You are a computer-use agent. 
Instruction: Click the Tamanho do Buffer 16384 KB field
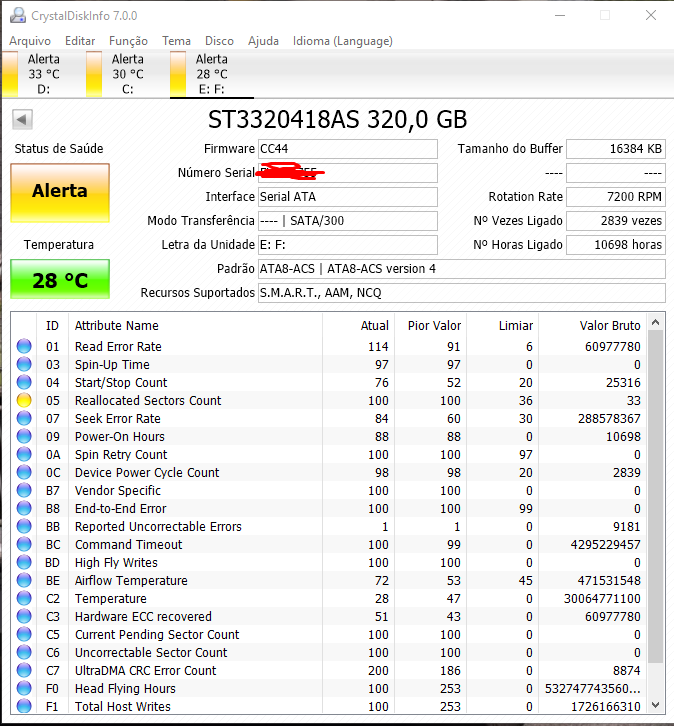616,149
